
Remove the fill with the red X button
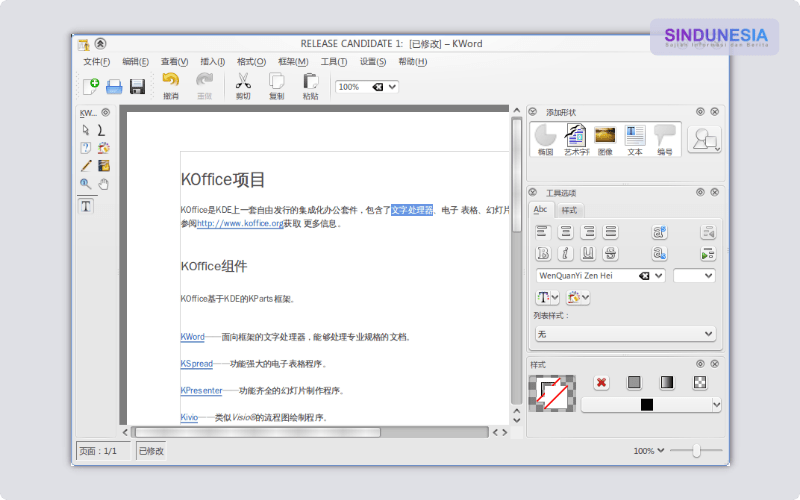[602, 383]
